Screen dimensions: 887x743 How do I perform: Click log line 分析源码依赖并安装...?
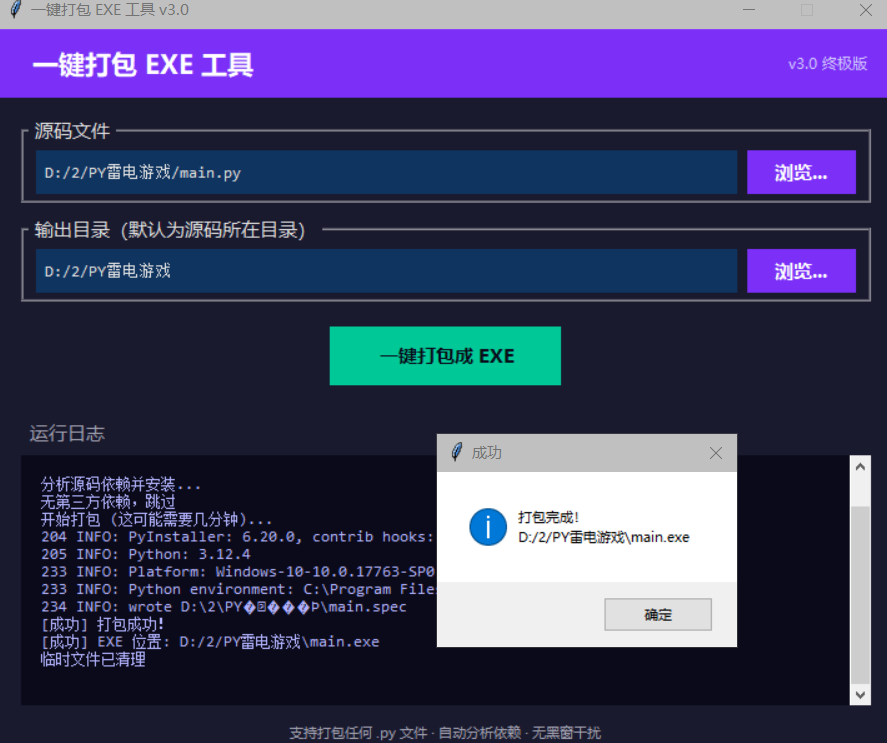tap(120, 484)
